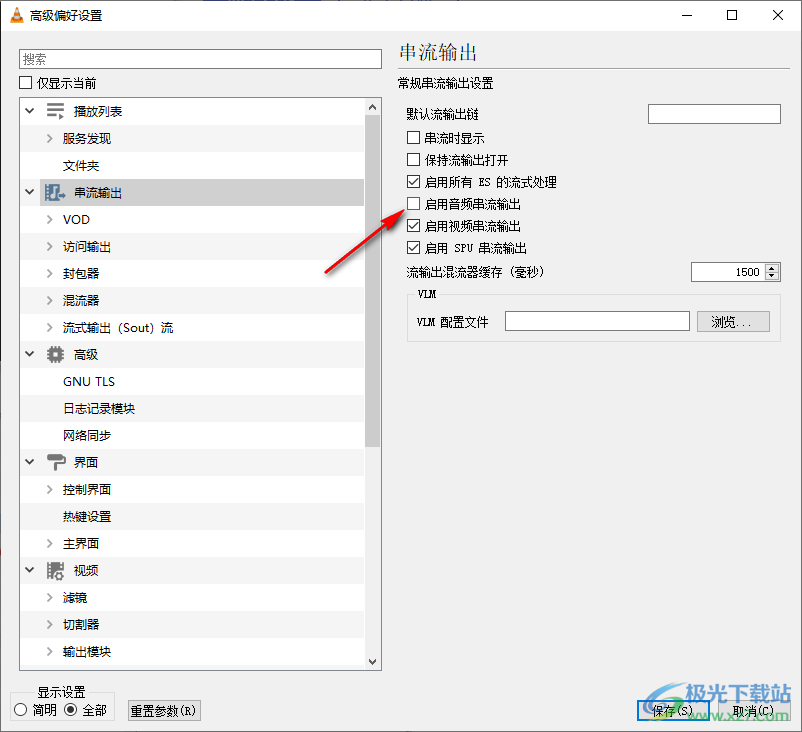Click the 浏览... button
The image size is (802, 732).
732,321
